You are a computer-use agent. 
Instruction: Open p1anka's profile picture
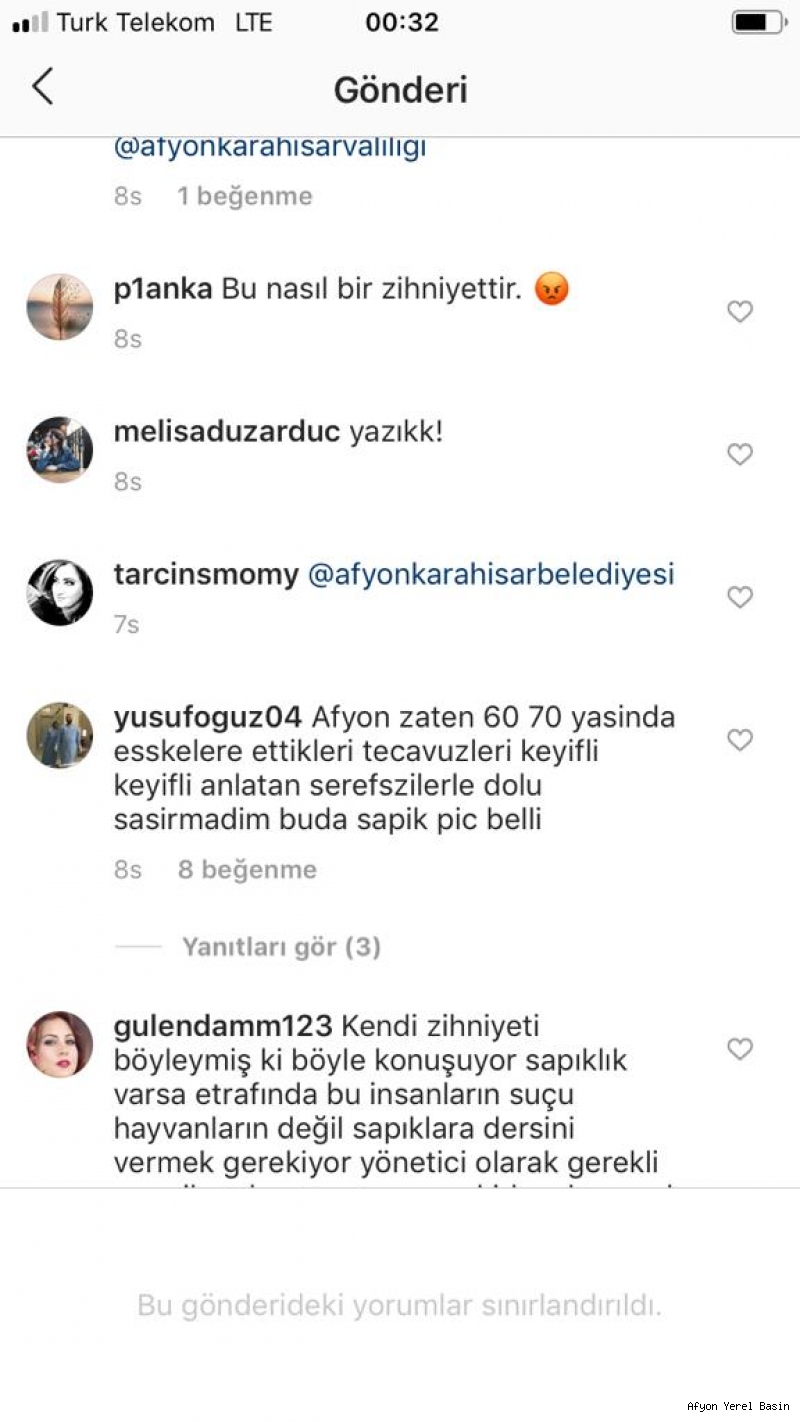pyautogui.click(x=59, y=307)
